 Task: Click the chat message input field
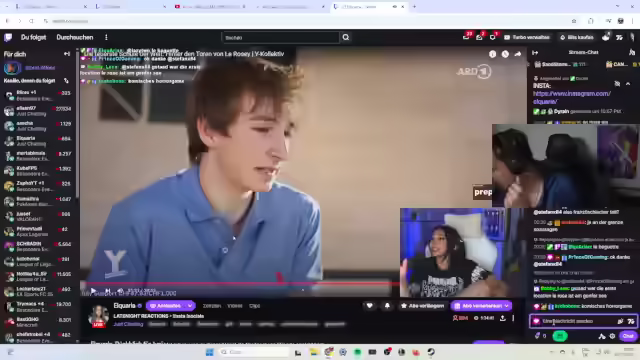578,321
